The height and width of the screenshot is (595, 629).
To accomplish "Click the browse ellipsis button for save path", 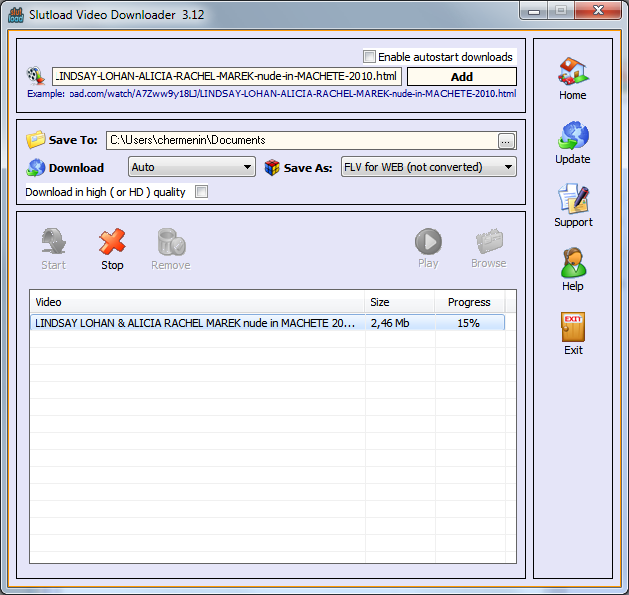I will coord(506,141).
